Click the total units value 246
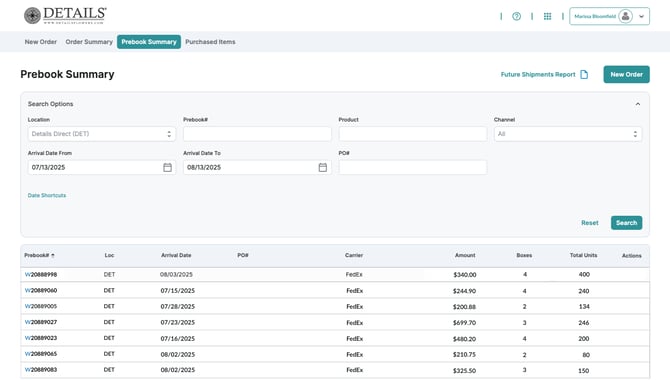 [584, 323]
